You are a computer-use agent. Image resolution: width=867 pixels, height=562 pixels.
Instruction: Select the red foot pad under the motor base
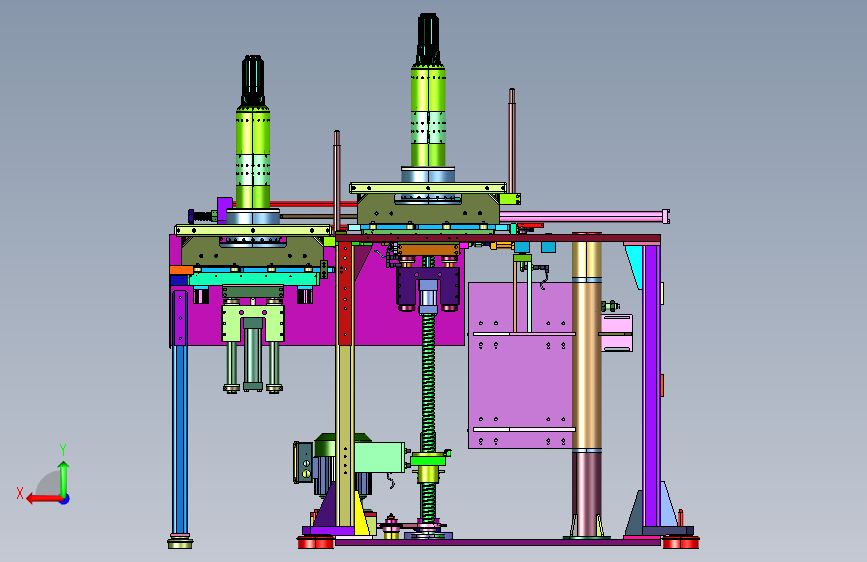coord(315,543)
